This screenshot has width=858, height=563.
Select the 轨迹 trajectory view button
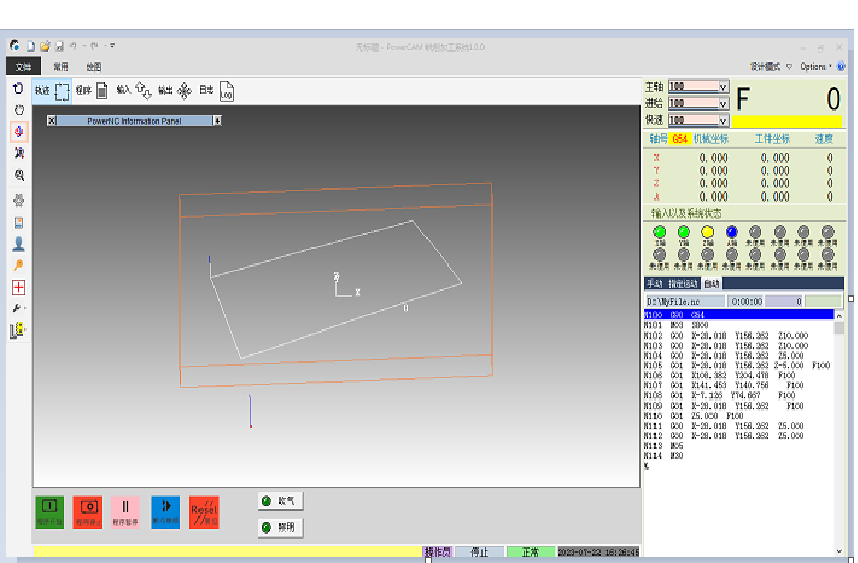(x=52, y=91)
